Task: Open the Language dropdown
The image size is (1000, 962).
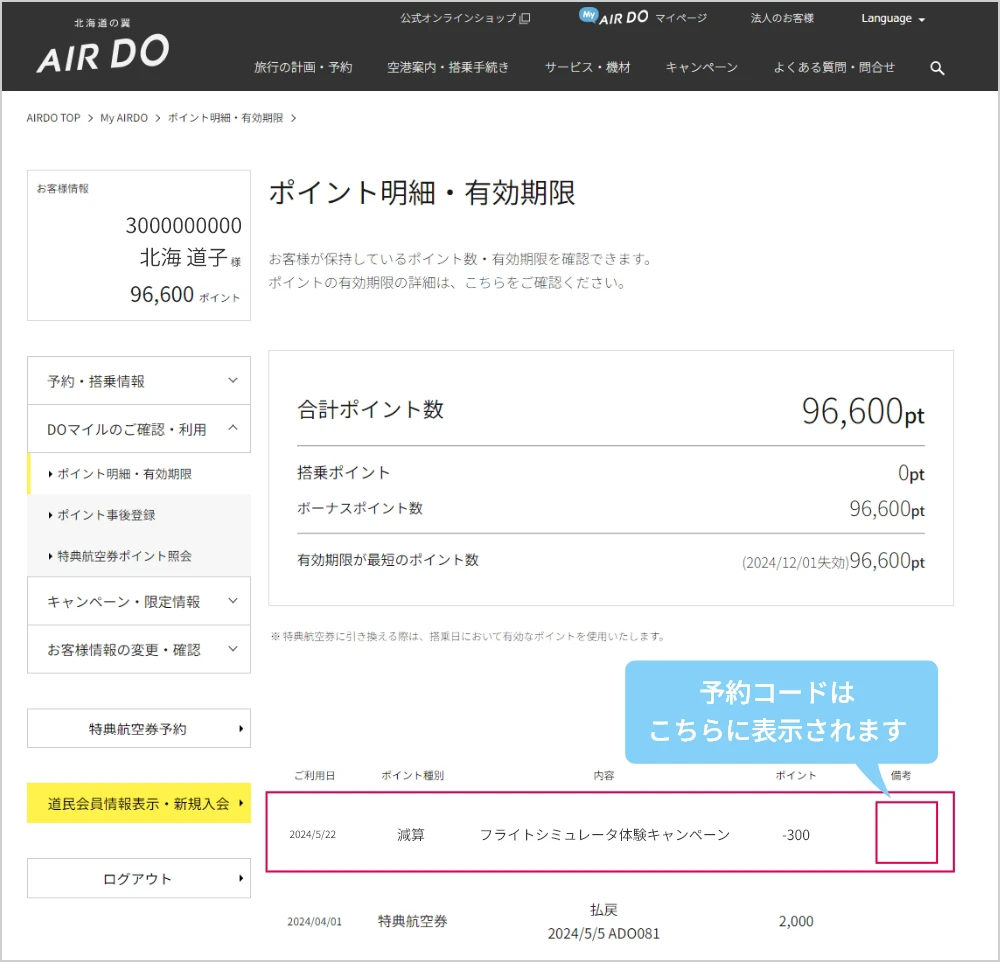Action: pos(893,18)
